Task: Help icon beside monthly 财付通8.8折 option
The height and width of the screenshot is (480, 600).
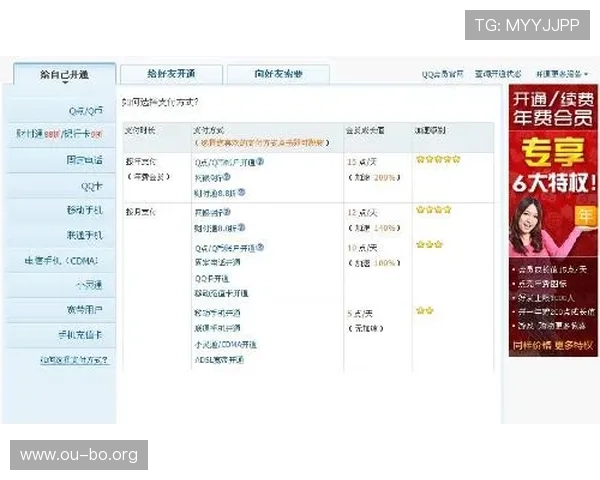Action: click(241, 227)
